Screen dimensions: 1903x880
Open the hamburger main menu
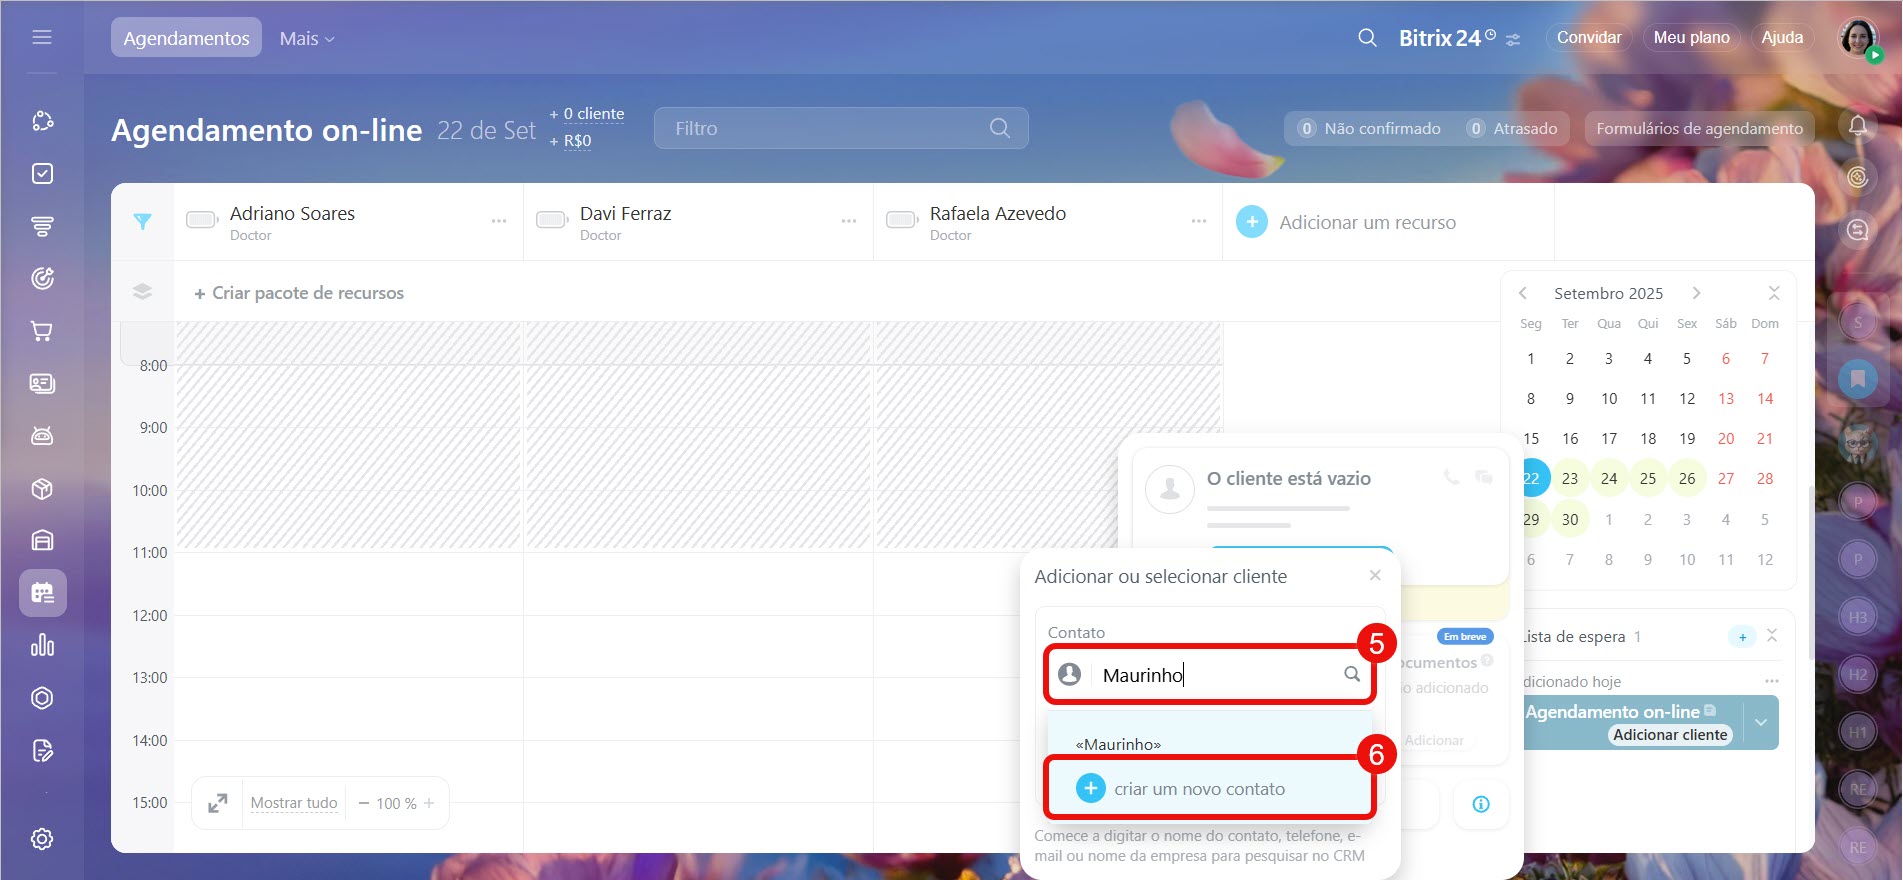click(42, 37)
